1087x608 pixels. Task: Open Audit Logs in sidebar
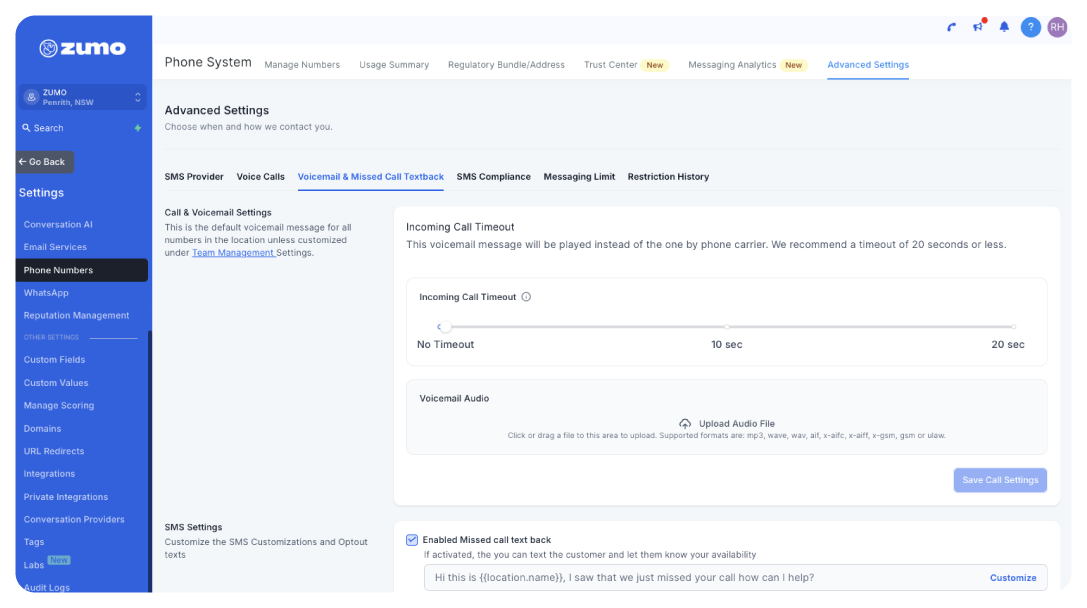coord(46,587)
